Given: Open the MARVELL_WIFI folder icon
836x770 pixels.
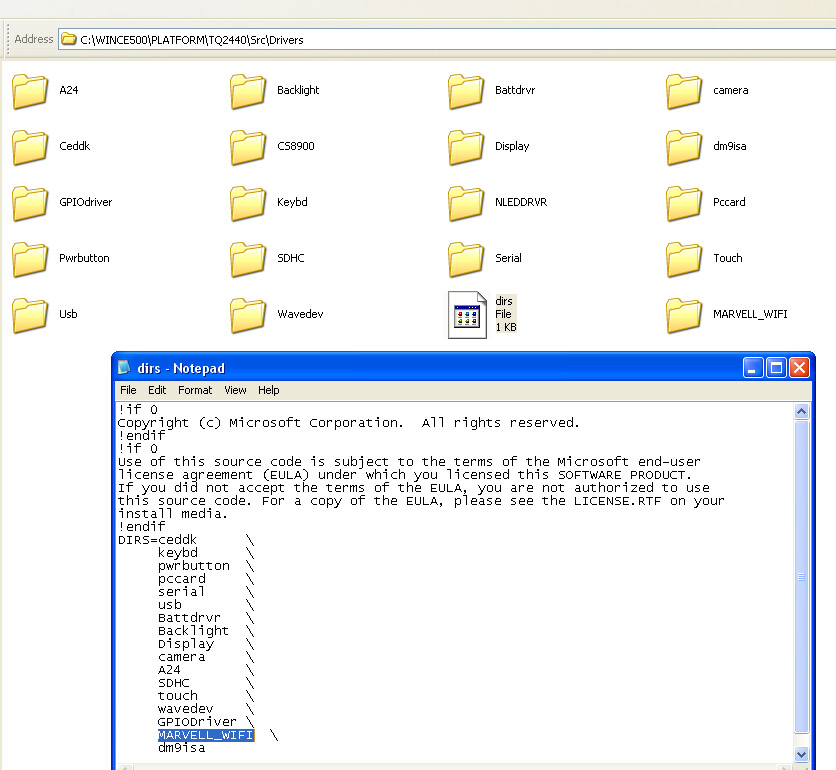Looking at the screenshot, I should click(684, 315).
